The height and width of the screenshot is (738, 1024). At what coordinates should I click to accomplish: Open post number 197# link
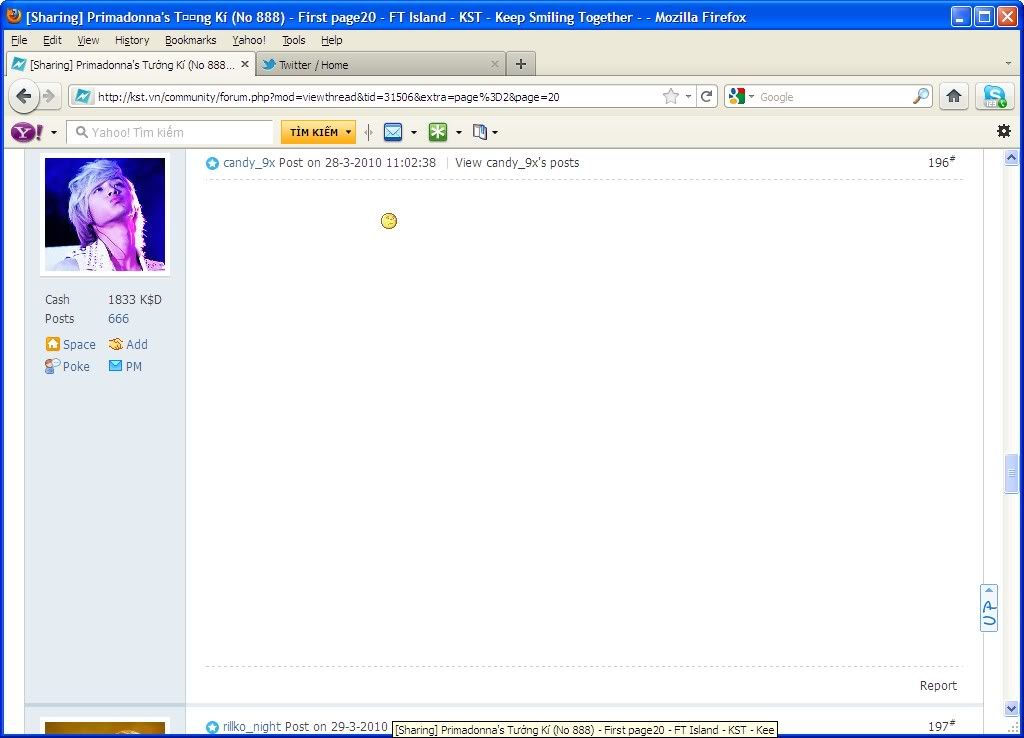click(941, 726)
